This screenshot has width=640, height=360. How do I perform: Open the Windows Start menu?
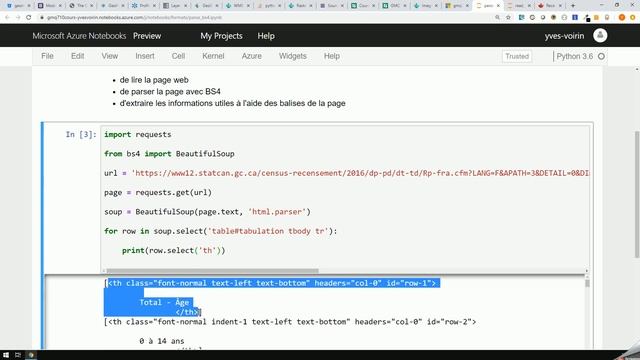[x=6, y=355]
